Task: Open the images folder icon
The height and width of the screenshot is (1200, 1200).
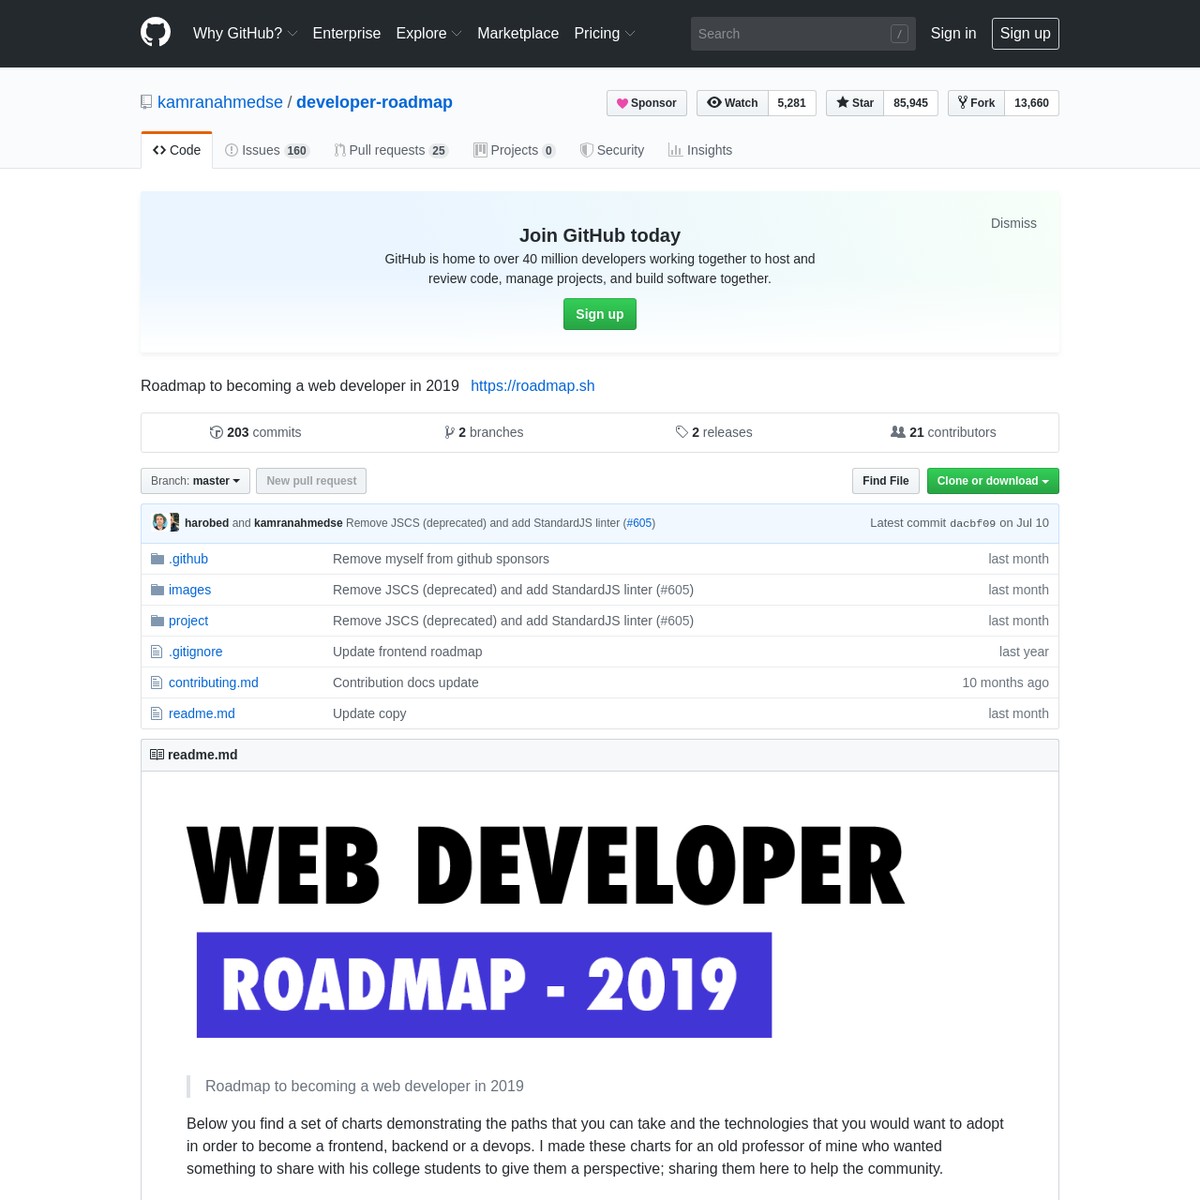Action: tap(157, 589)
